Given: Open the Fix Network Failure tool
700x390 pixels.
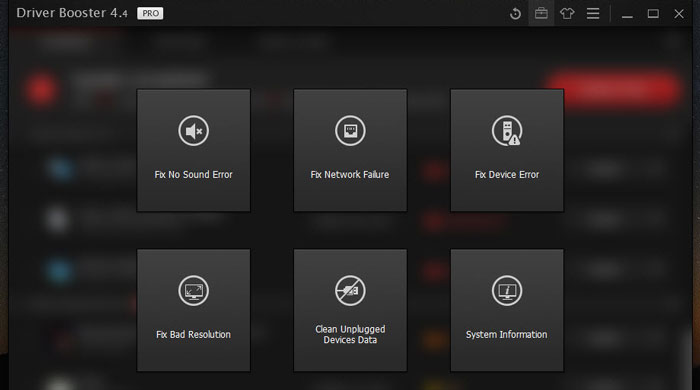Looking at the screenshot, I should [x=350, y=150].
